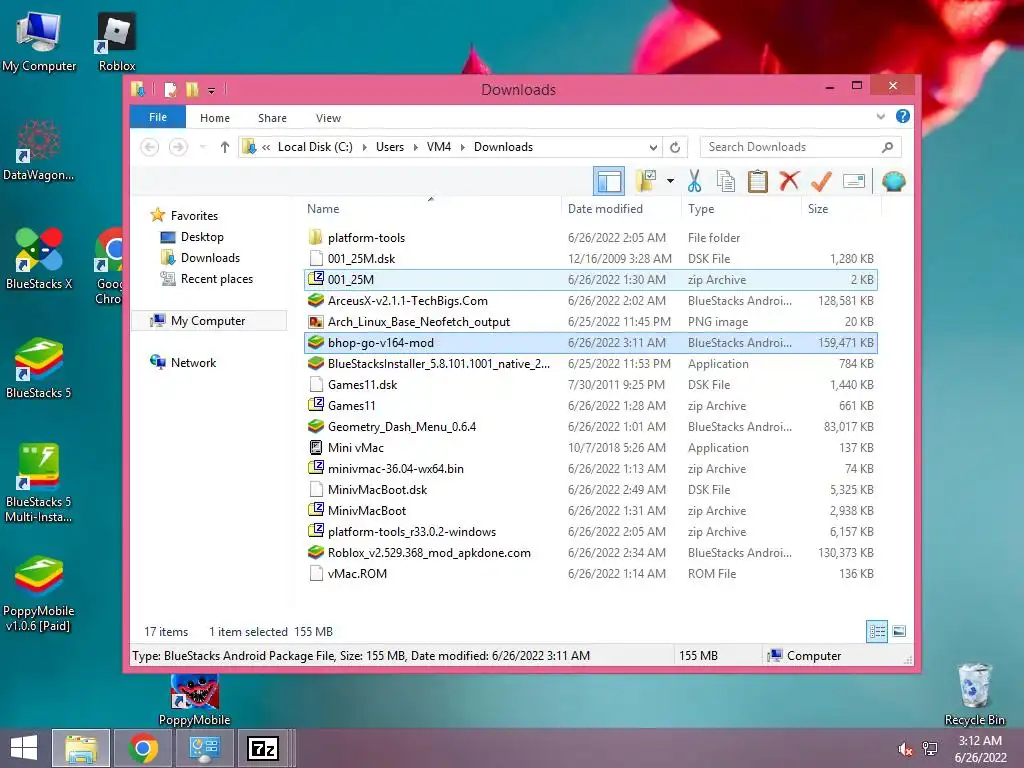Switch to details view icon
Viewport: 1024px width, 768px height.
pos(876,631)
